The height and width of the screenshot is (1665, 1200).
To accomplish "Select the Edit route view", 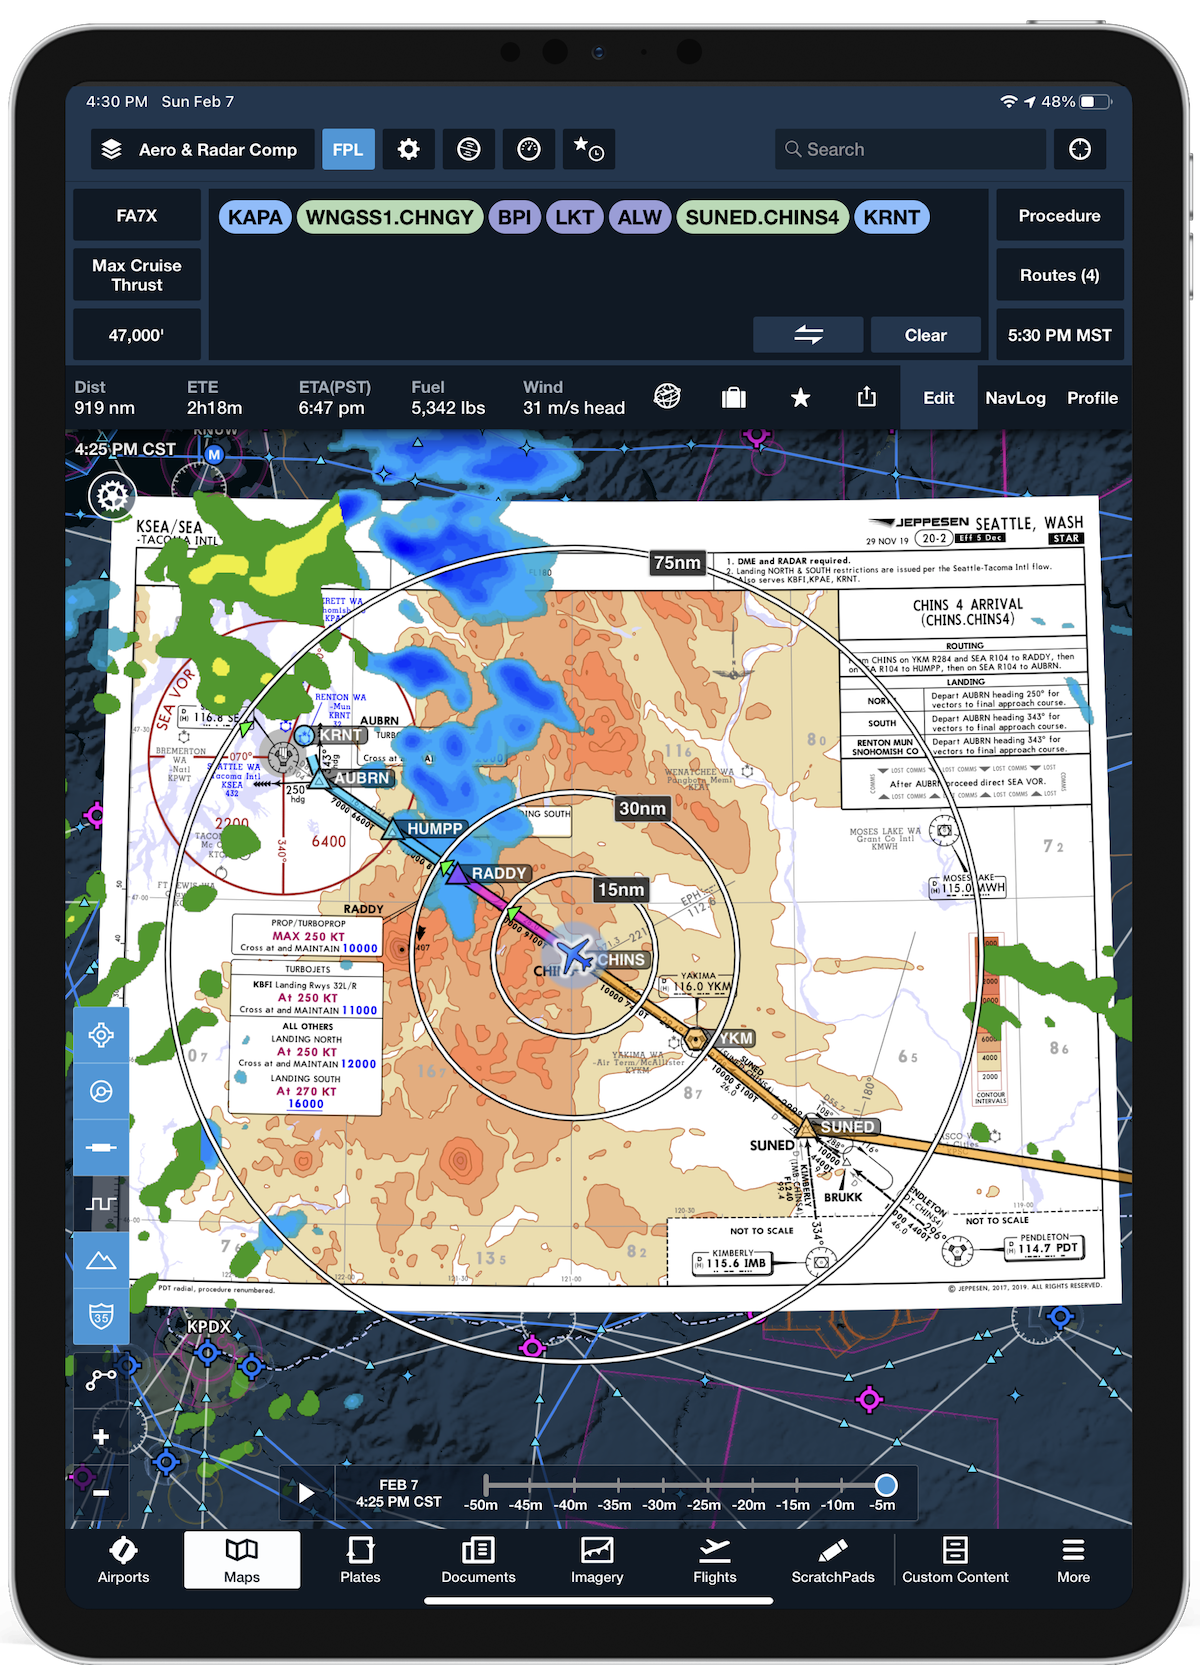I will click(x=938, y=398).
